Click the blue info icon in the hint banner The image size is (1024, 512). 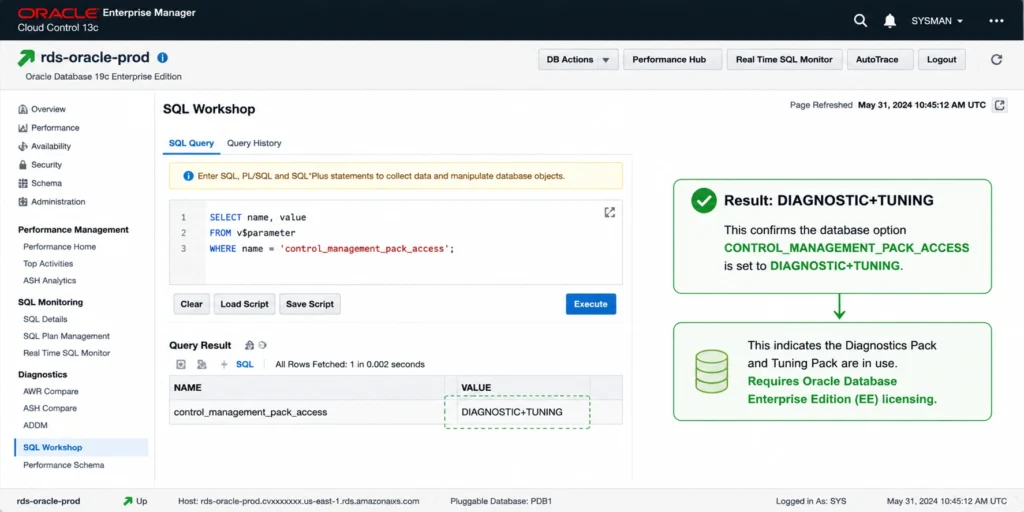tap(188, 176)
